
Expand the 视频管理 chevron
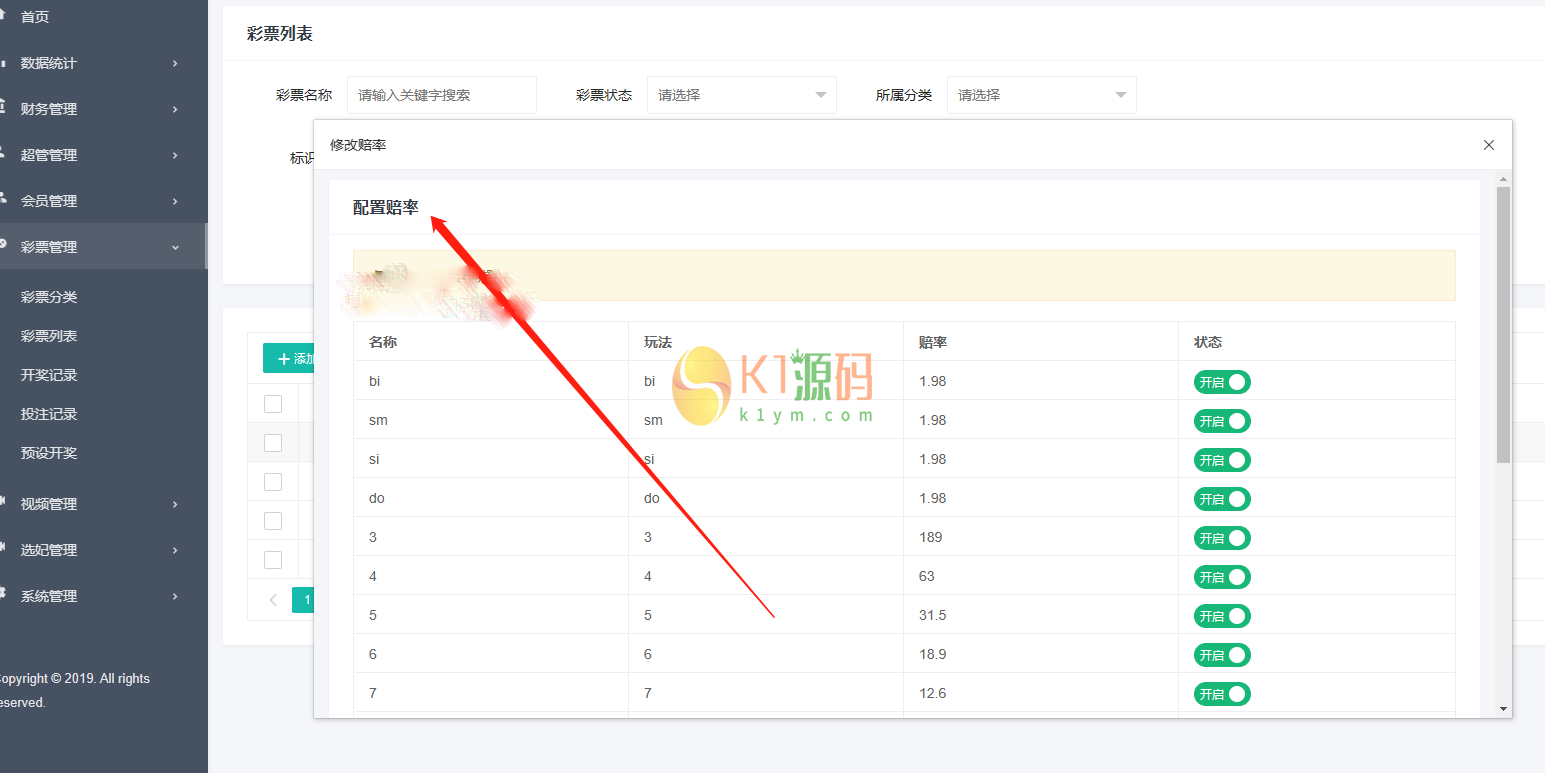point(175,504)
